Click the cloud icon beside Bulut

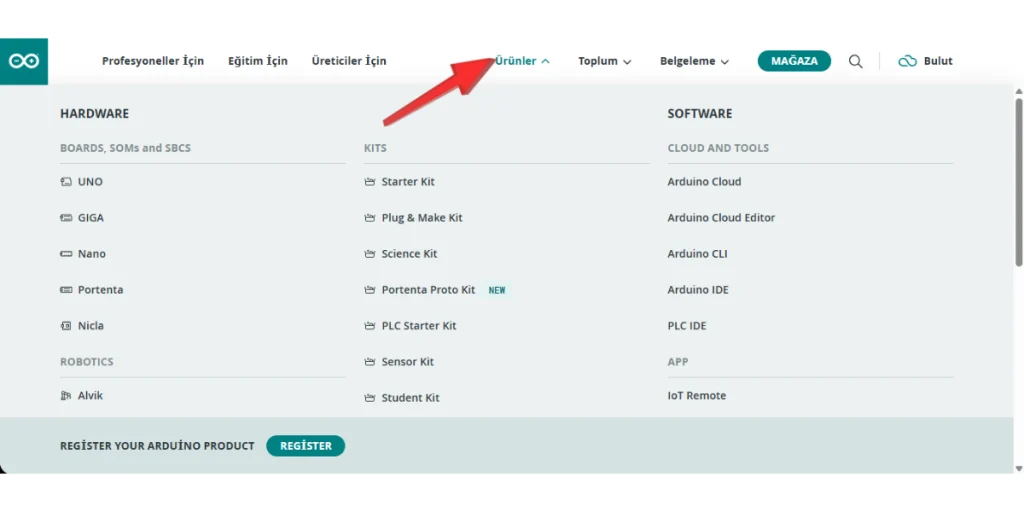(908, 61)
